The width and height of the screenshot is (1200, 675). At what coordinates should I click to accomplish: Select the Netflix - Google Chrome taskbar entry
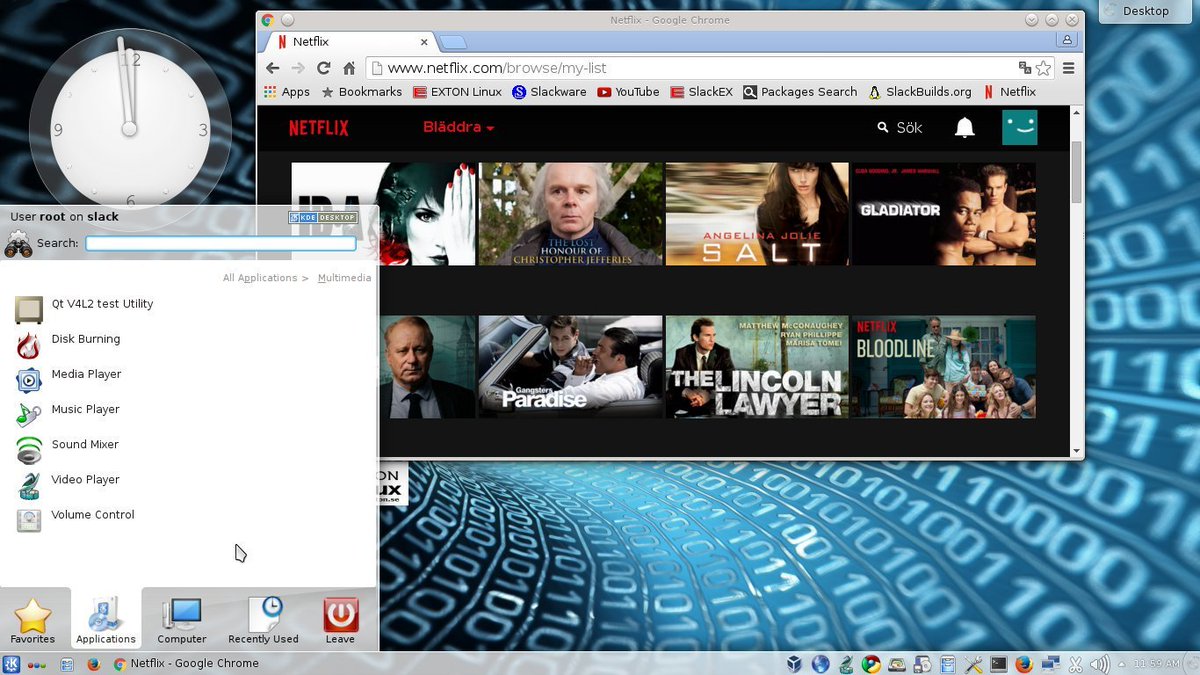186,664
